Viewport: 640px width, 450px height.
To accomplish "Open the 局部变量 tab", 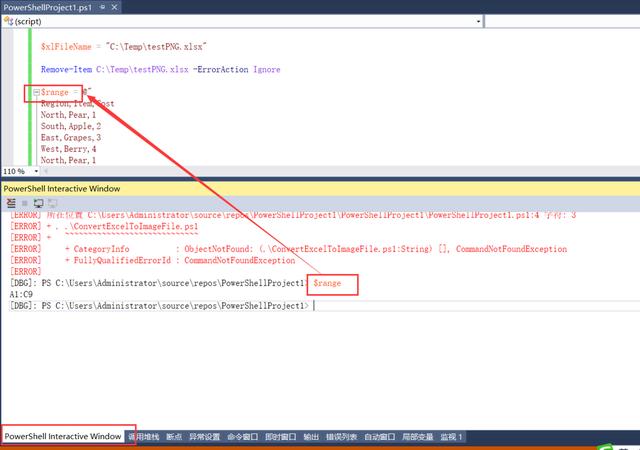I will pos(418,437).
